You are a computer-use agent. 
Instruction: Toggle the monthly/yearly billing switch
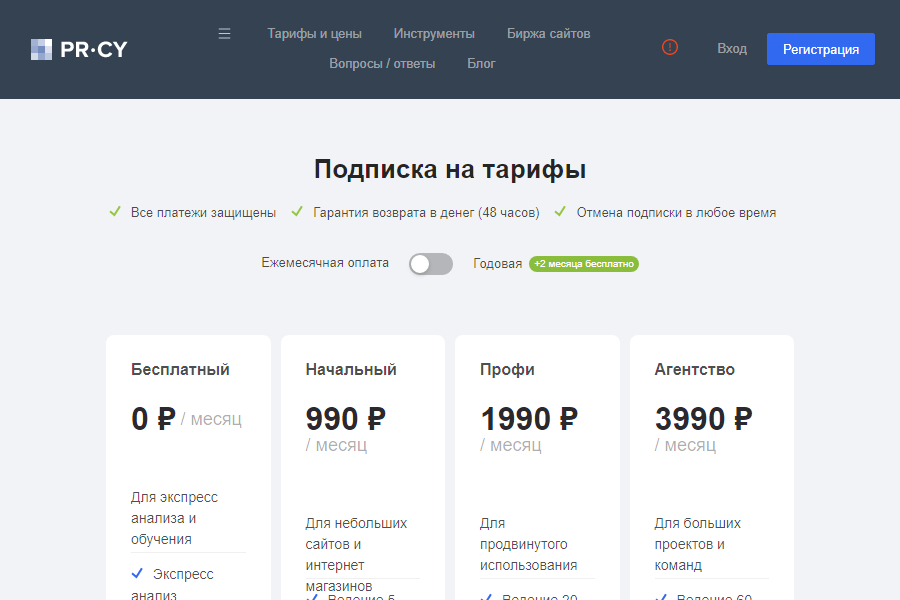[431, 264]
